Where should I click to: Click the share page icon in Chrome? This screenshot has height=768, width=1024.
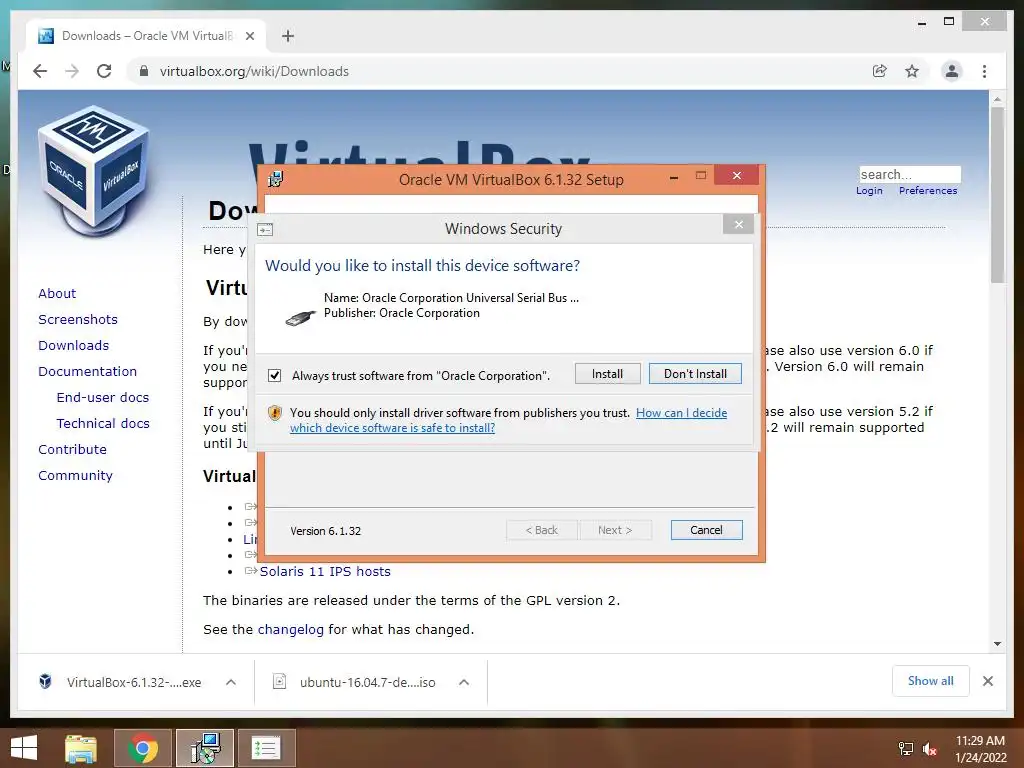click(880, 71)
